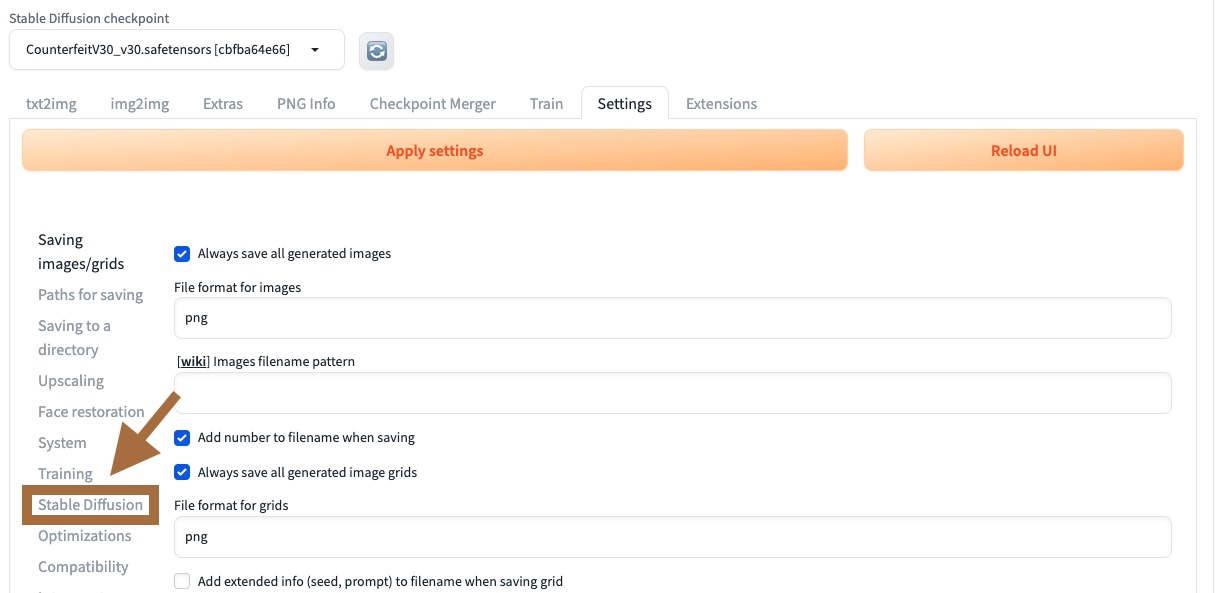Go to Face restoration settings section

[x=91, y=412]
